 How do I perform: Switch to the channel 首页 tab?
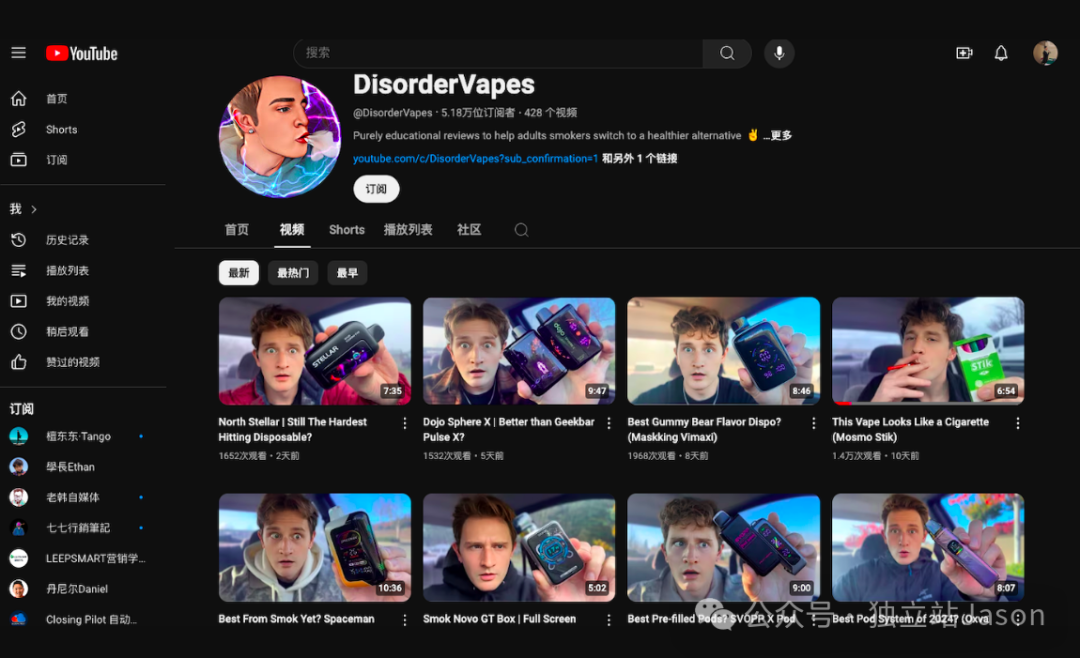point(237,230)
